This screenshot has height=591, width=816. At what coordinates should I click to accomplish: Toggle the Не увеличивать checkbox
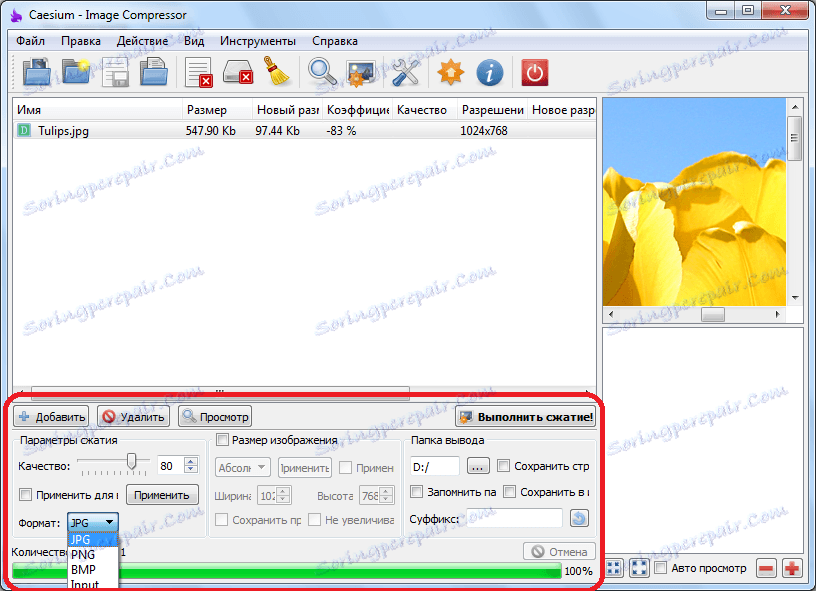[314, 519]
